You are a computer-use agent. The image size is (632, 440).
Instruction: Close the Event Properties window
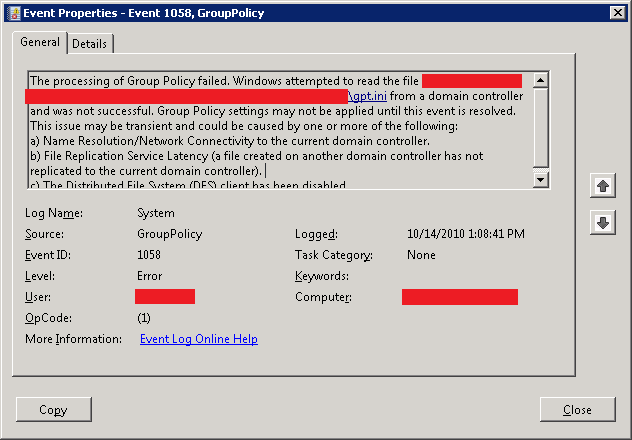tap(617, 13)
